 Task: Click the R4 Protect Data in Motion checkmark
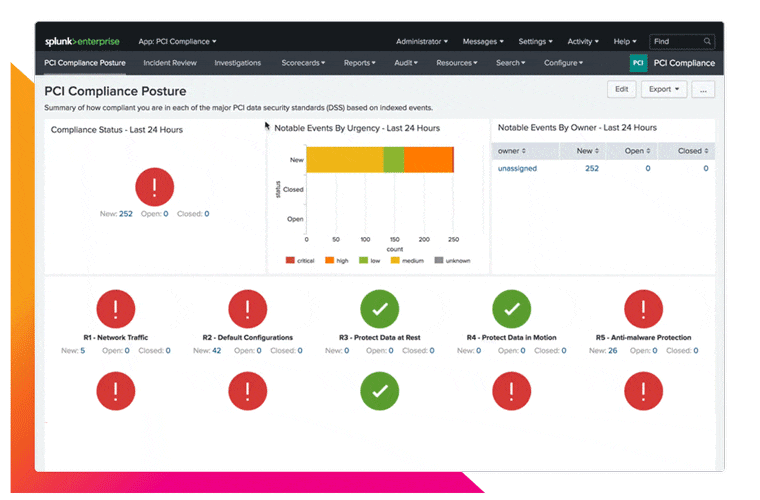511,309
